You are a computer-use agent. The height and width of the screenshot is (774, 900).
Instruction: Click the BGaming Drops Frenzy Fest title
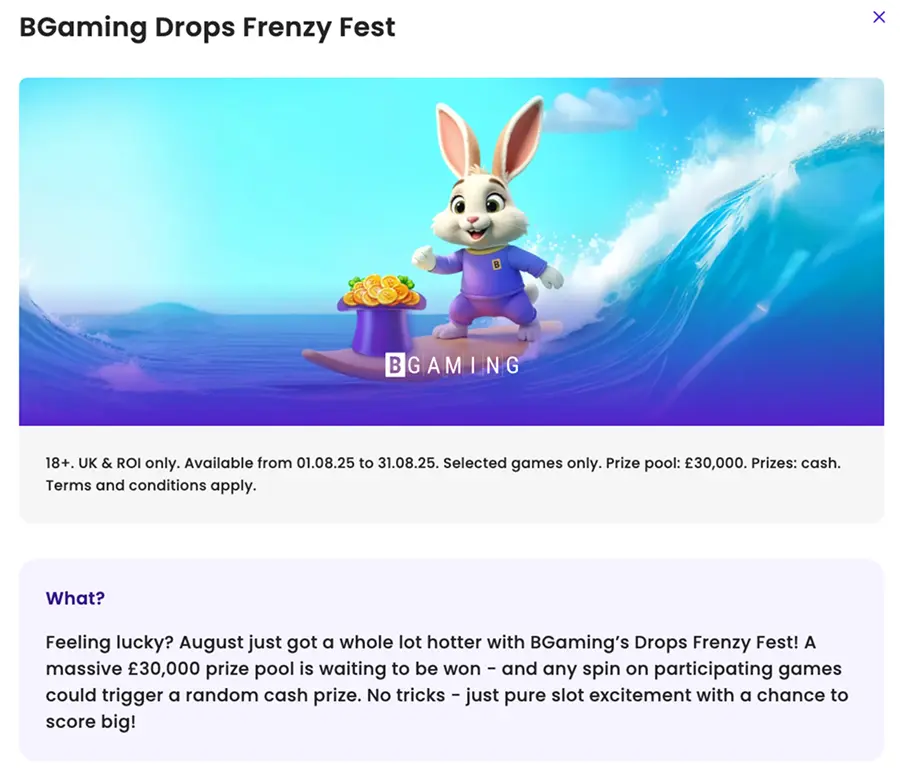tap(207, 27)
